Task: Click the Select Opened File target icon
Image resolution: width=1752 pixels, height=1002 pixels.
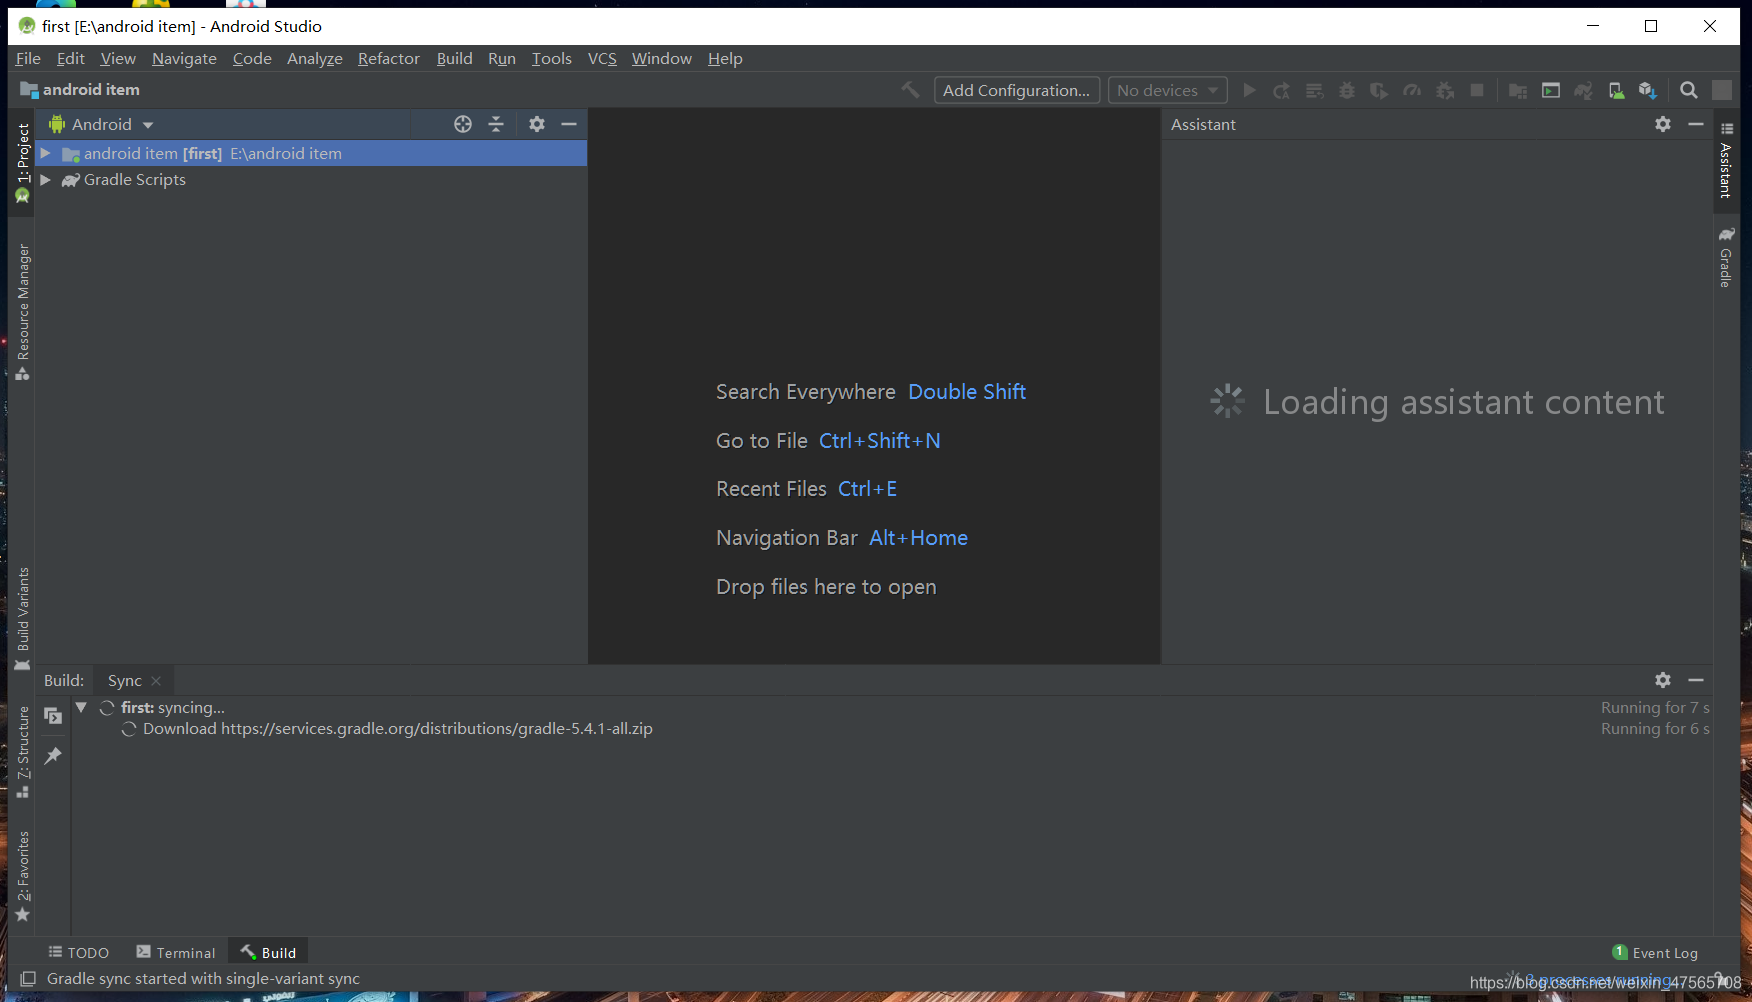Action: click(x=463, y=124)
